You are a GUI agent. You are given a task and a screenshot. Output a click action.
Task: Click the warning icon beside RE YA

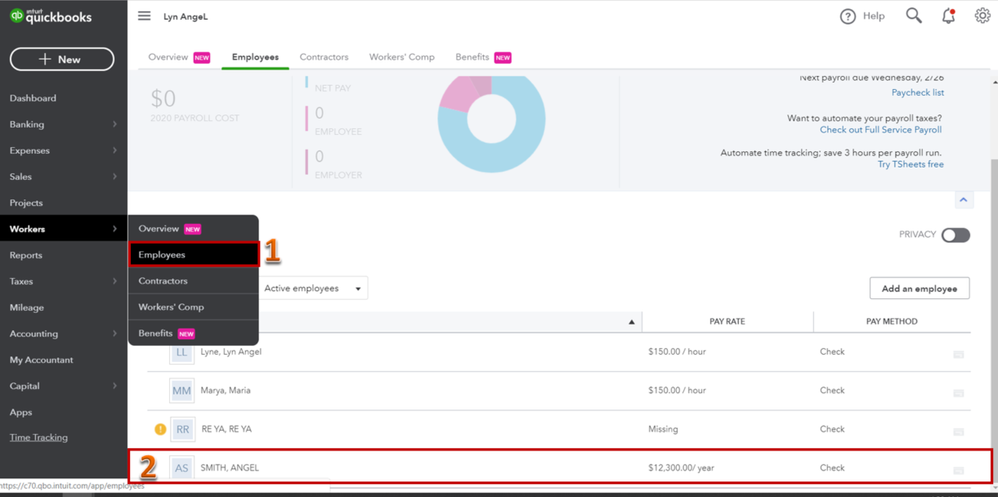click(x=160, y=429)
